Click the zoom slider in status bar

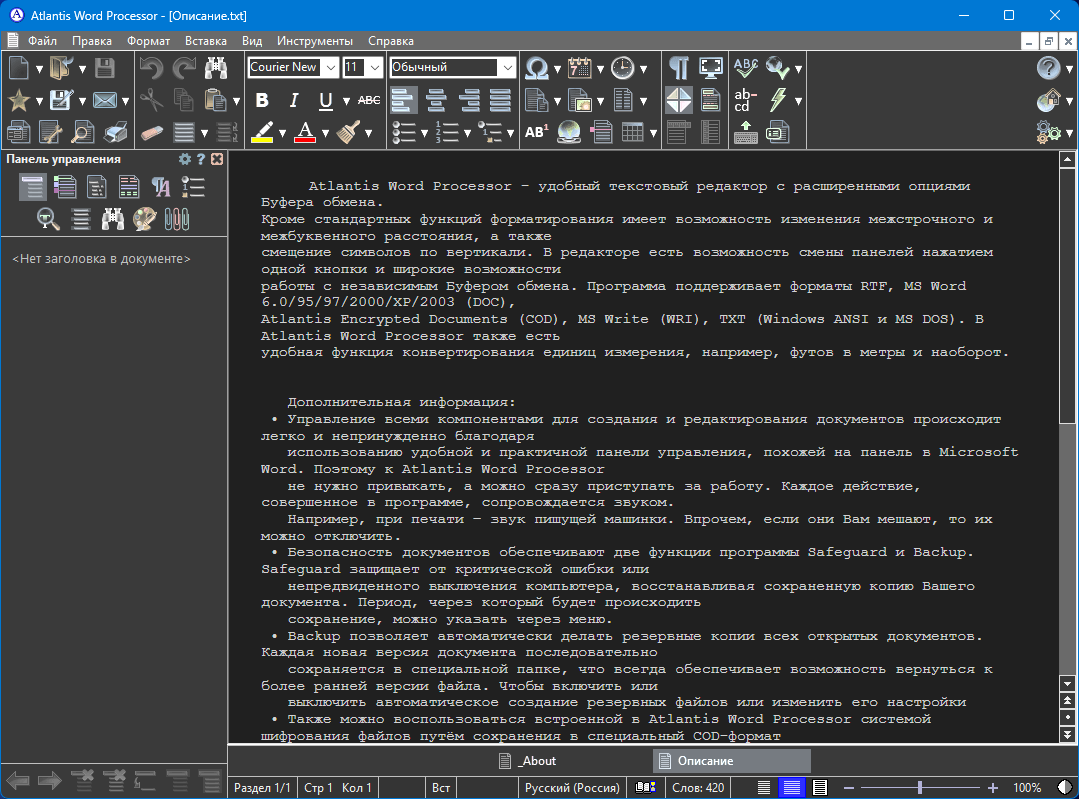pyautogui.click(x=919, y=788)
